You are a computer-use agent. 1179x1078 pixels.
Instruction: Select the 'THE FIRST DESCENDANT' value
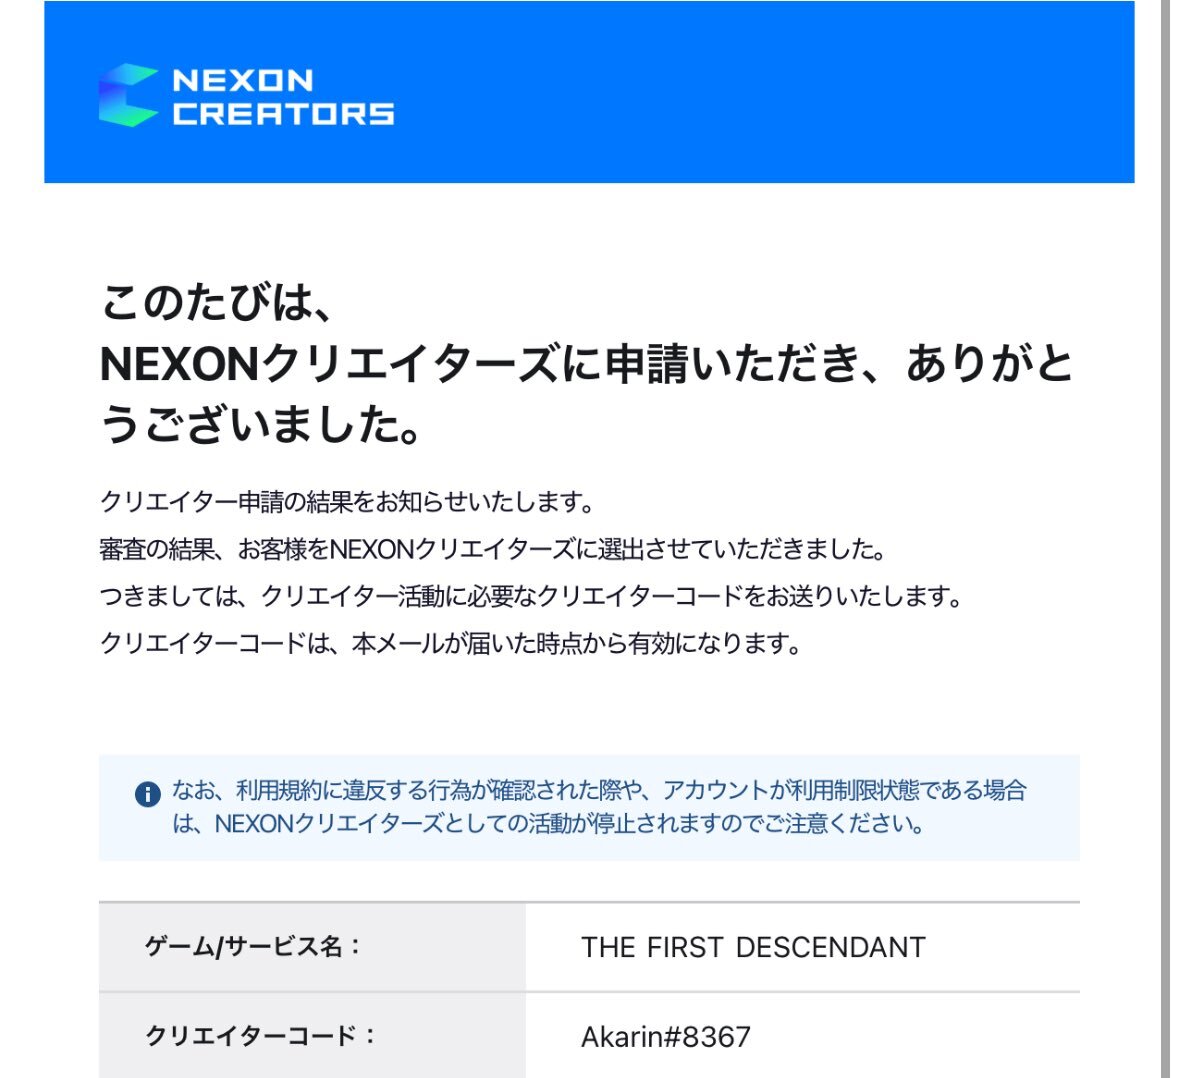click(x=753, y=947)
